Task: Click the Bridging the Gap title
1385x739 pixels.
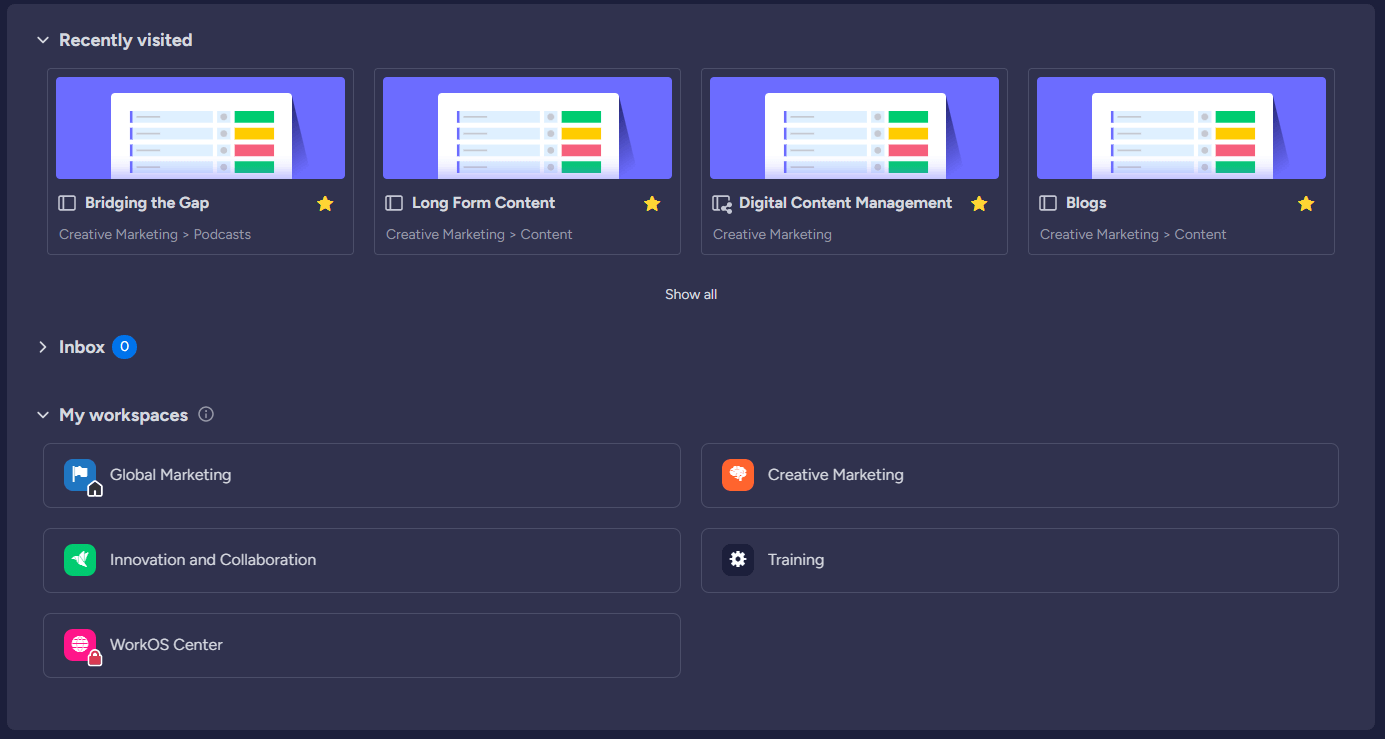Action: click(147, 203)
